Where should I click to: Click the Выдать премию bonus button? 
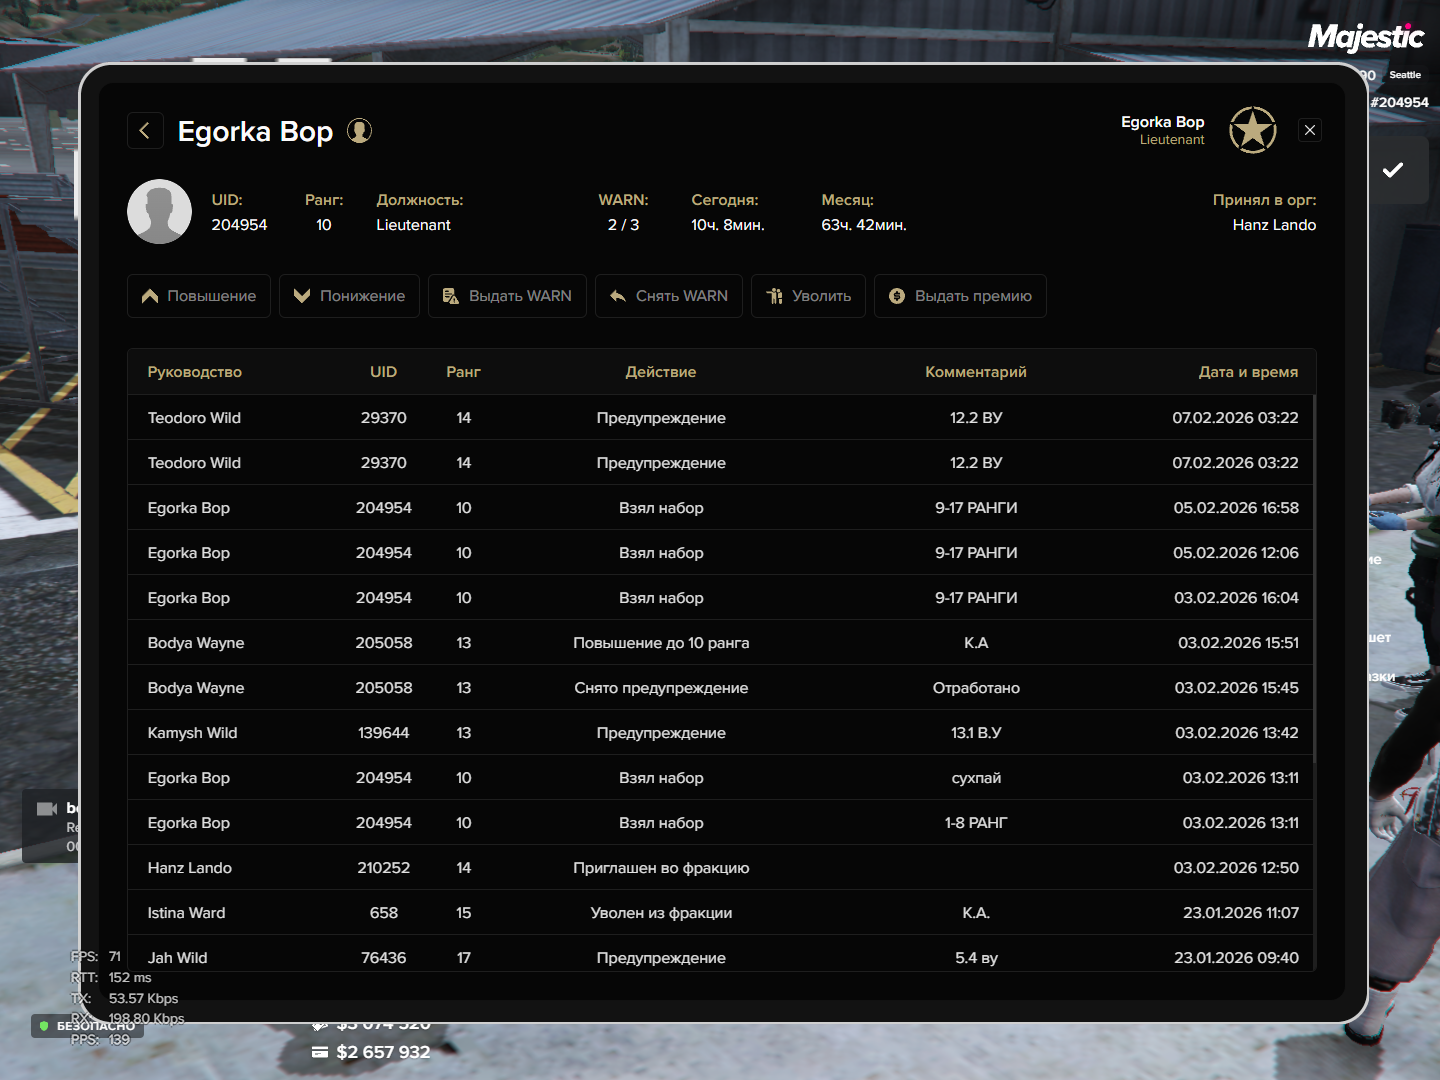click(960, 296)
